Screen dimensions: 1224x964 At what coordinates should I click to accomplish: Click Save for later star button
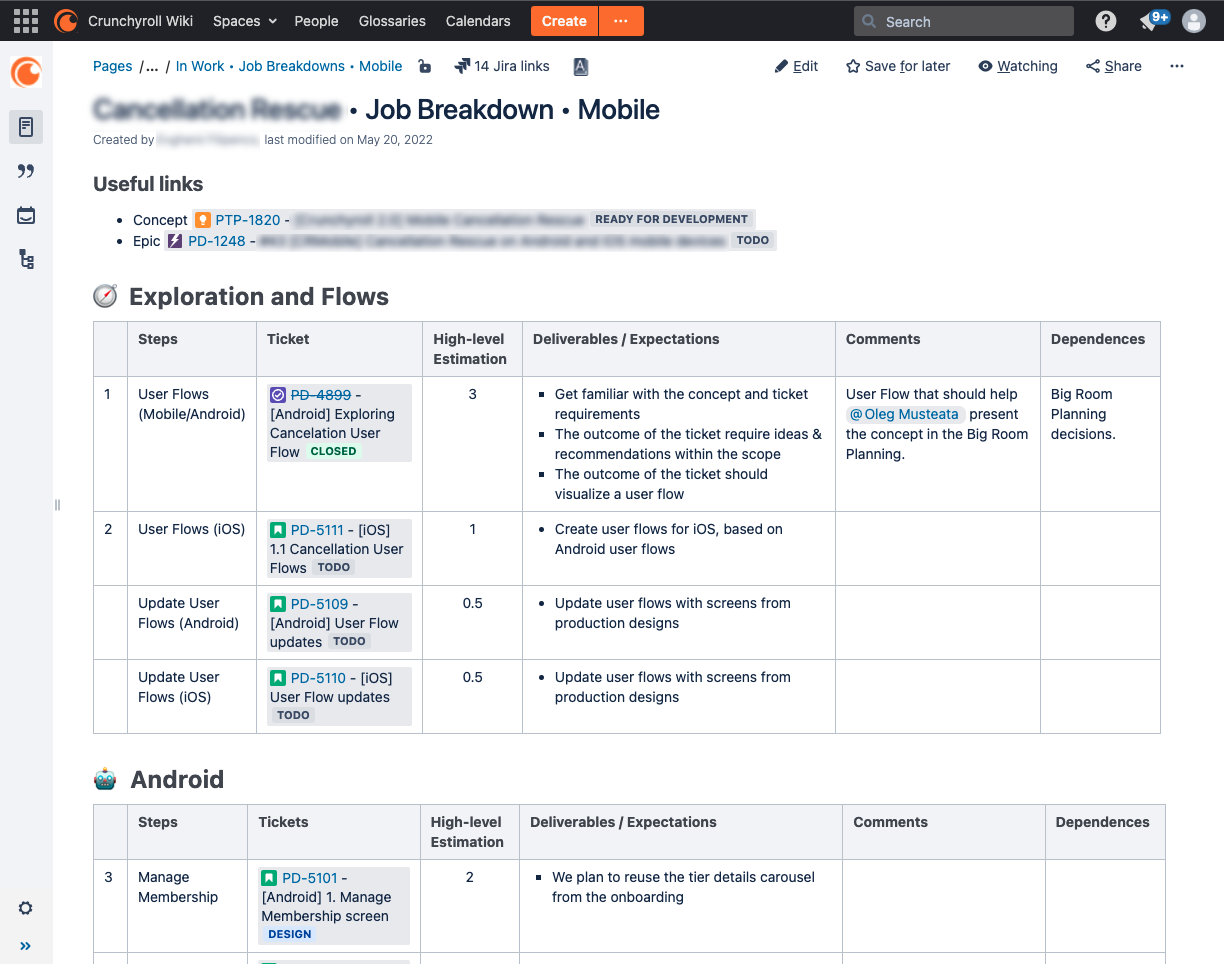point(898,66)
